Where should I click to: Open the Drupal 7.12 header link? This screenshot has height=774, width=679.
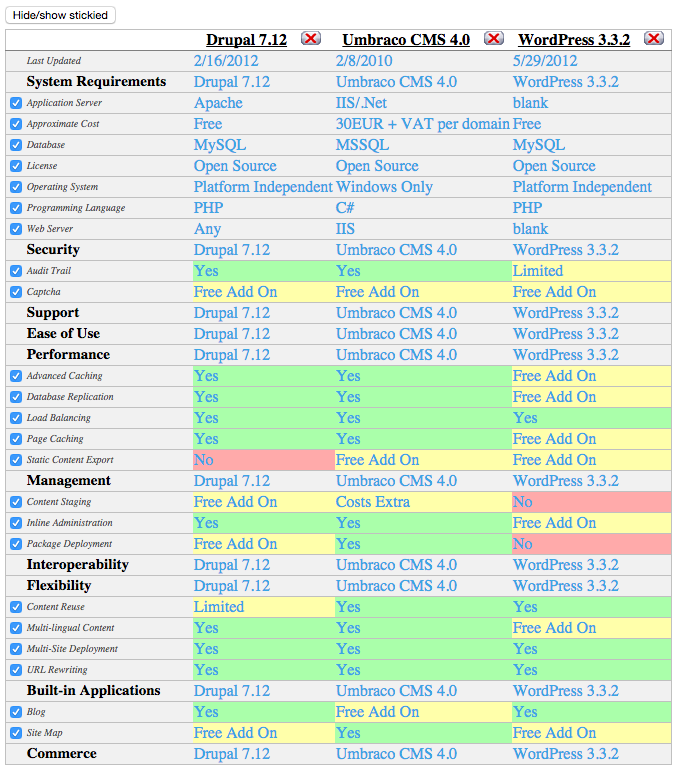coord(246,39)
